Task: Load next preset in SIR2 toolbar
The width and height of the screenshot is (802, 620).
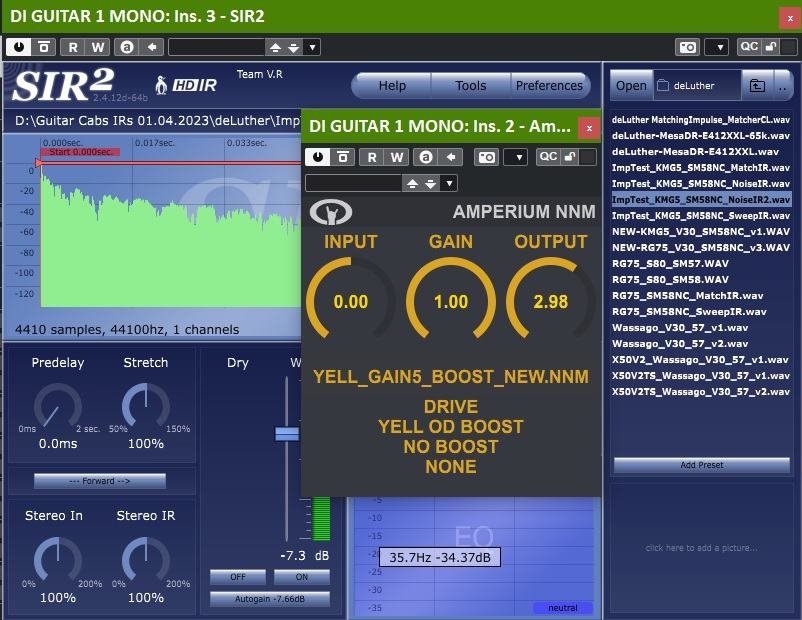Action: pos(293,48)
